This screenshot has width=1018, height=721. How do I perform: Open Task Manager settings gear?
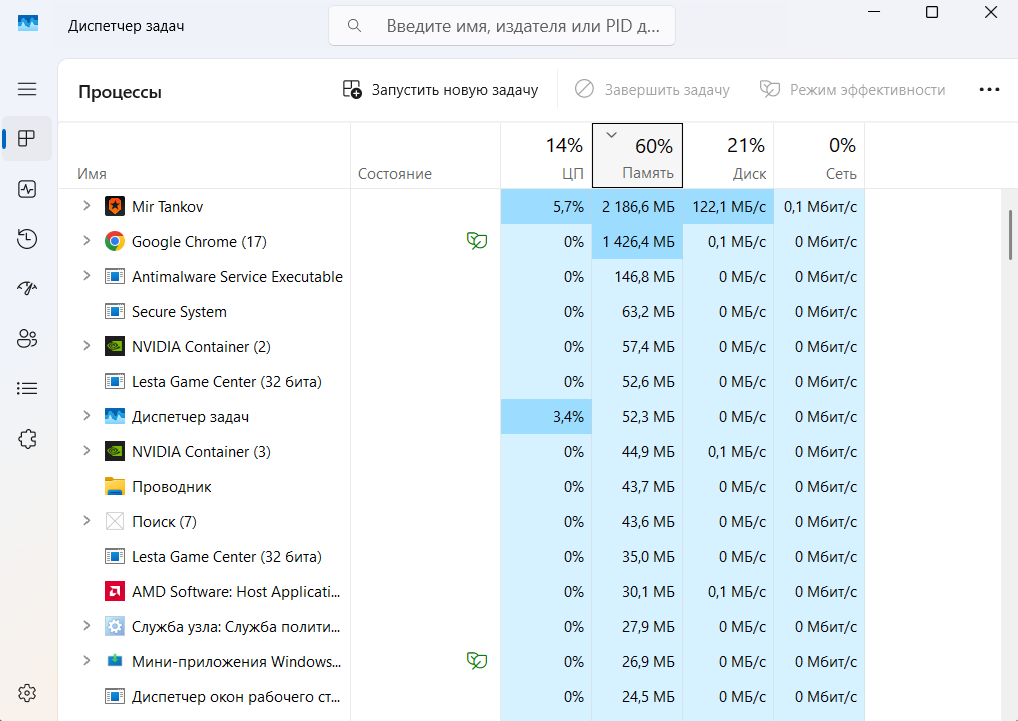tap(27, 693)
